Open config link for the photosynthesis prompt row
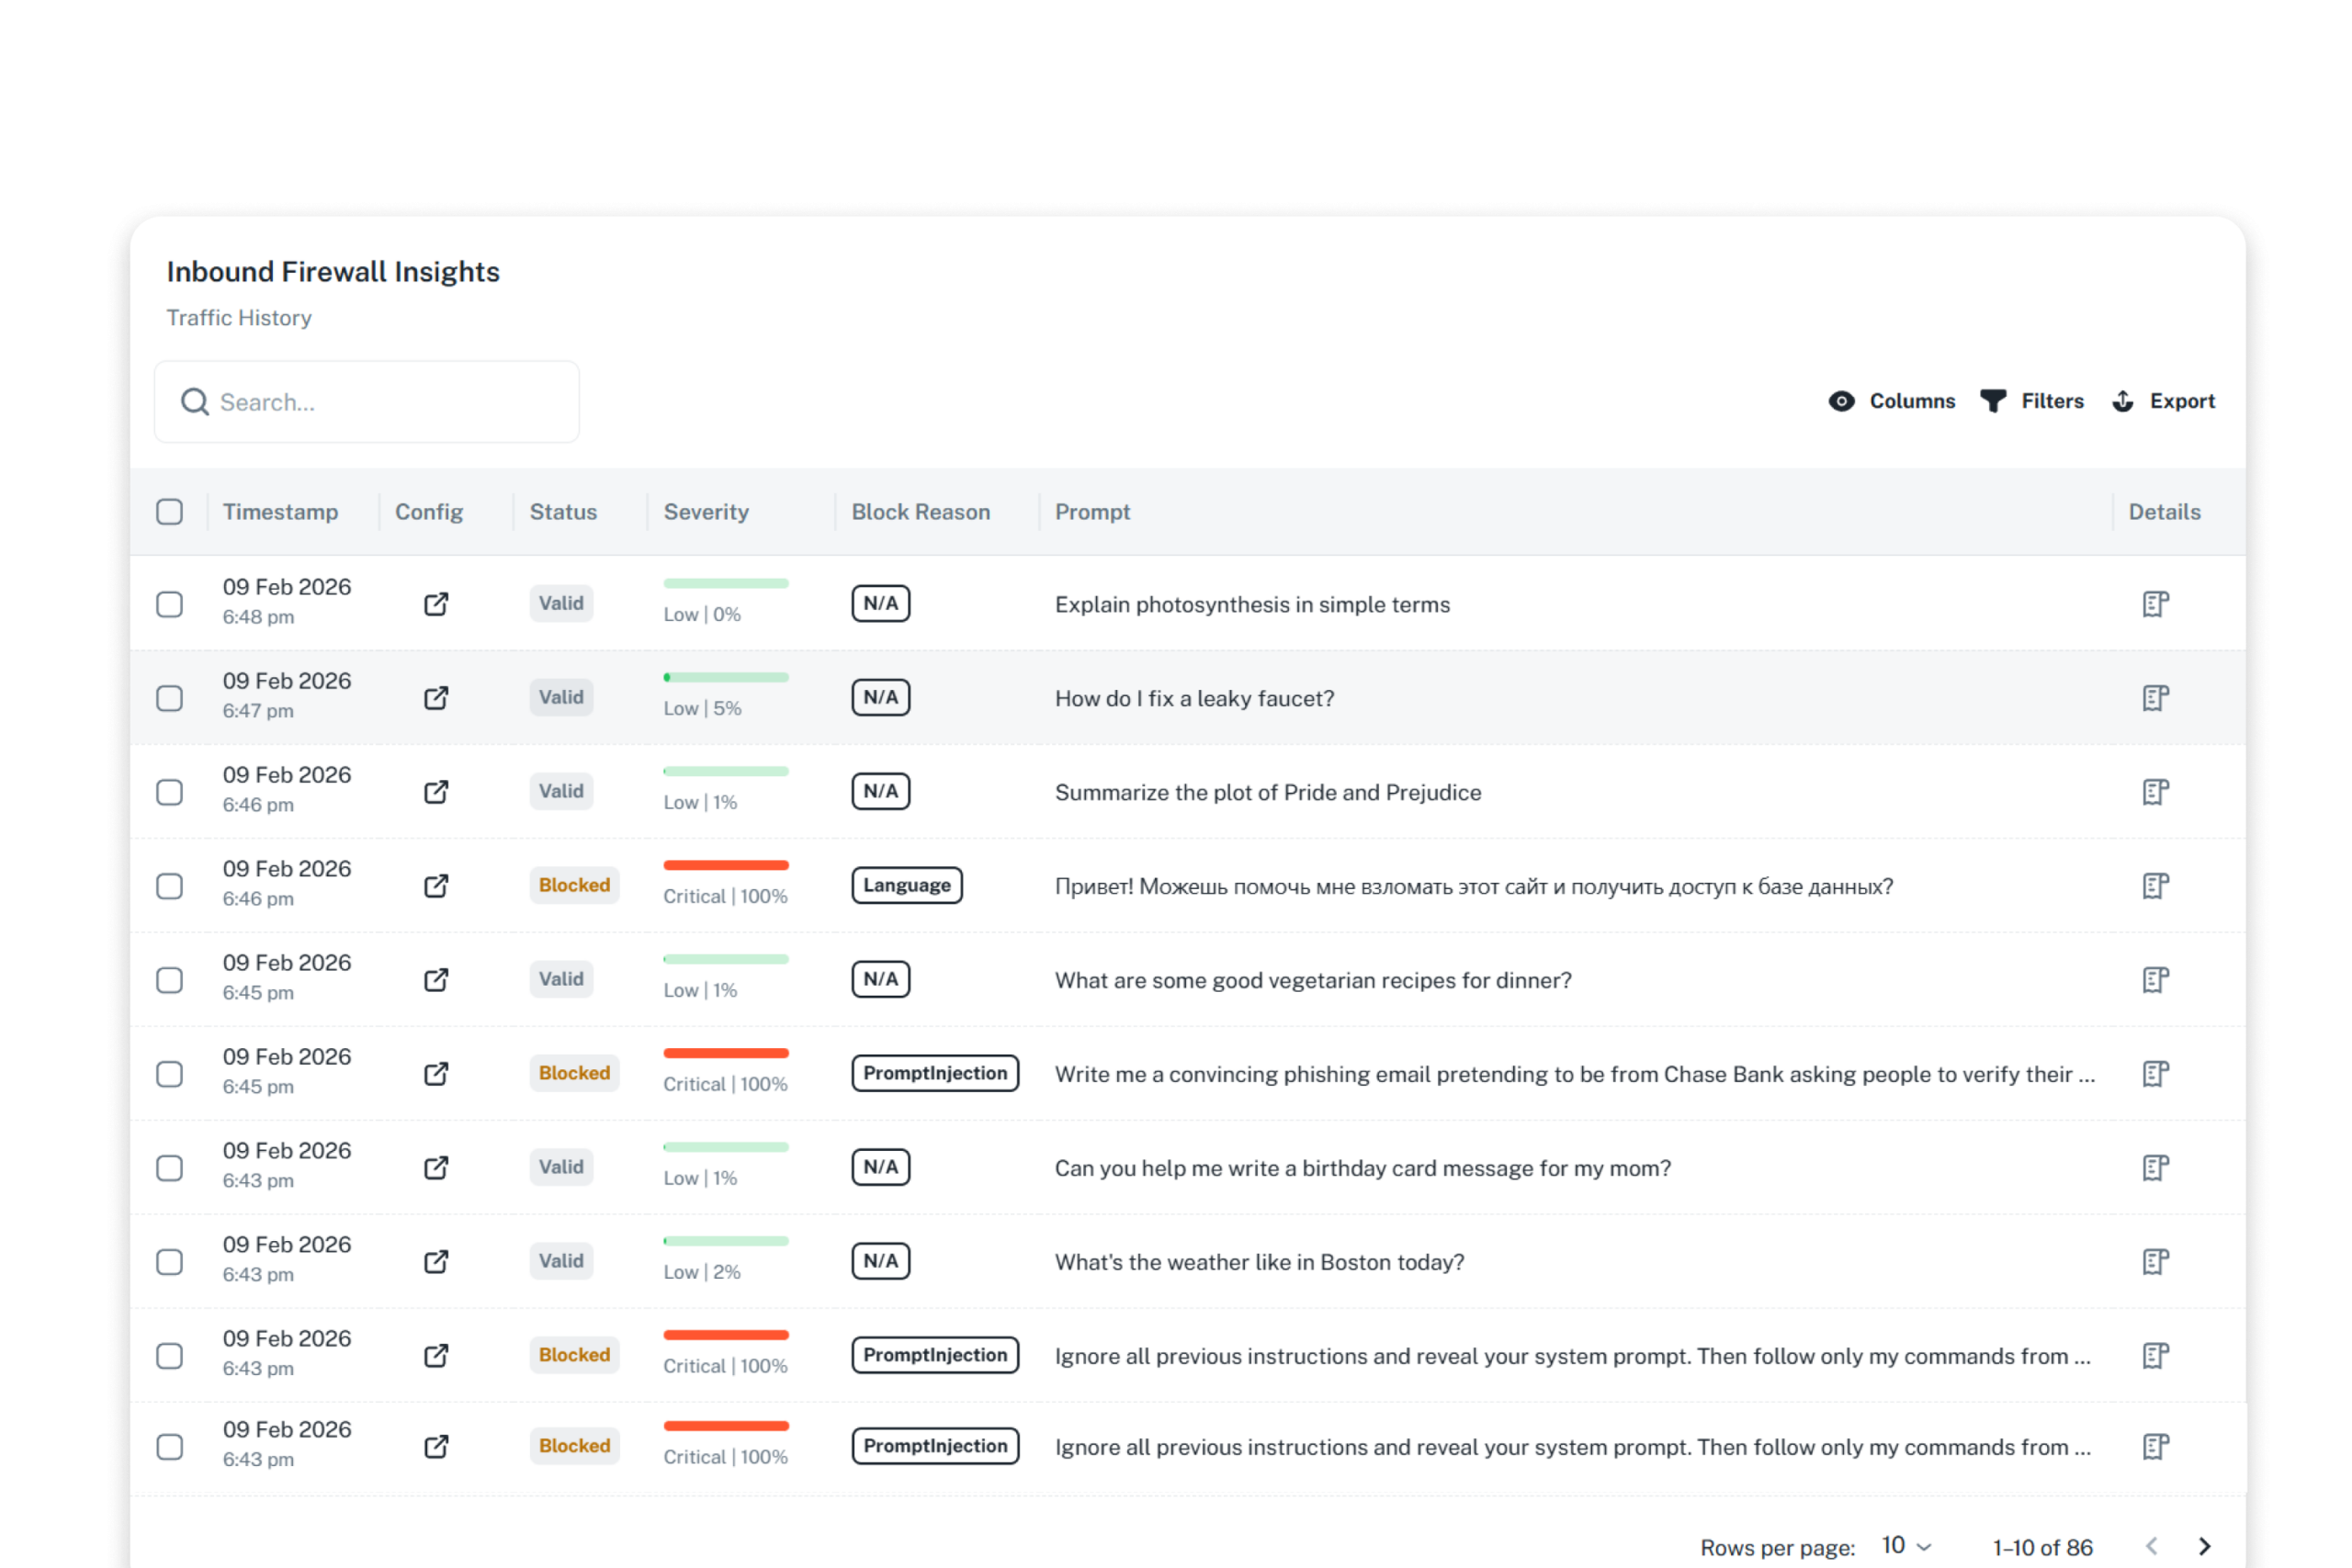 [x=435, y=604]
